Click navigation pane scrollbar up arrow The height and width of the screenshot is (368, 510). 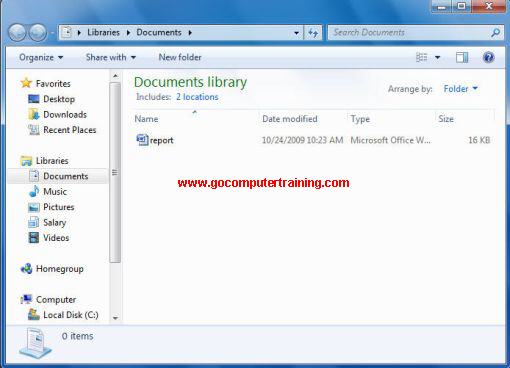pos(115,76)
